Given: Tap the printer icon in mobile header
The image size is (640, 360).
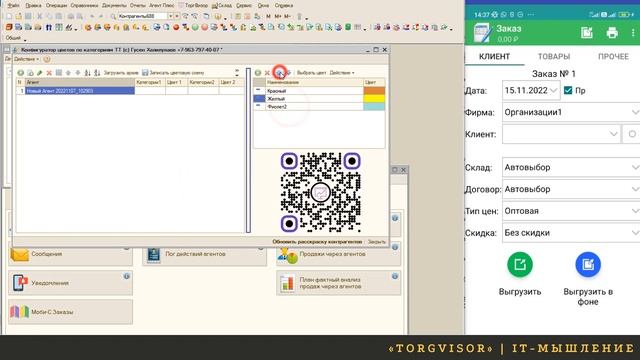Looking at the screenshot, I should pyautogui.click(x=612, y=33).
